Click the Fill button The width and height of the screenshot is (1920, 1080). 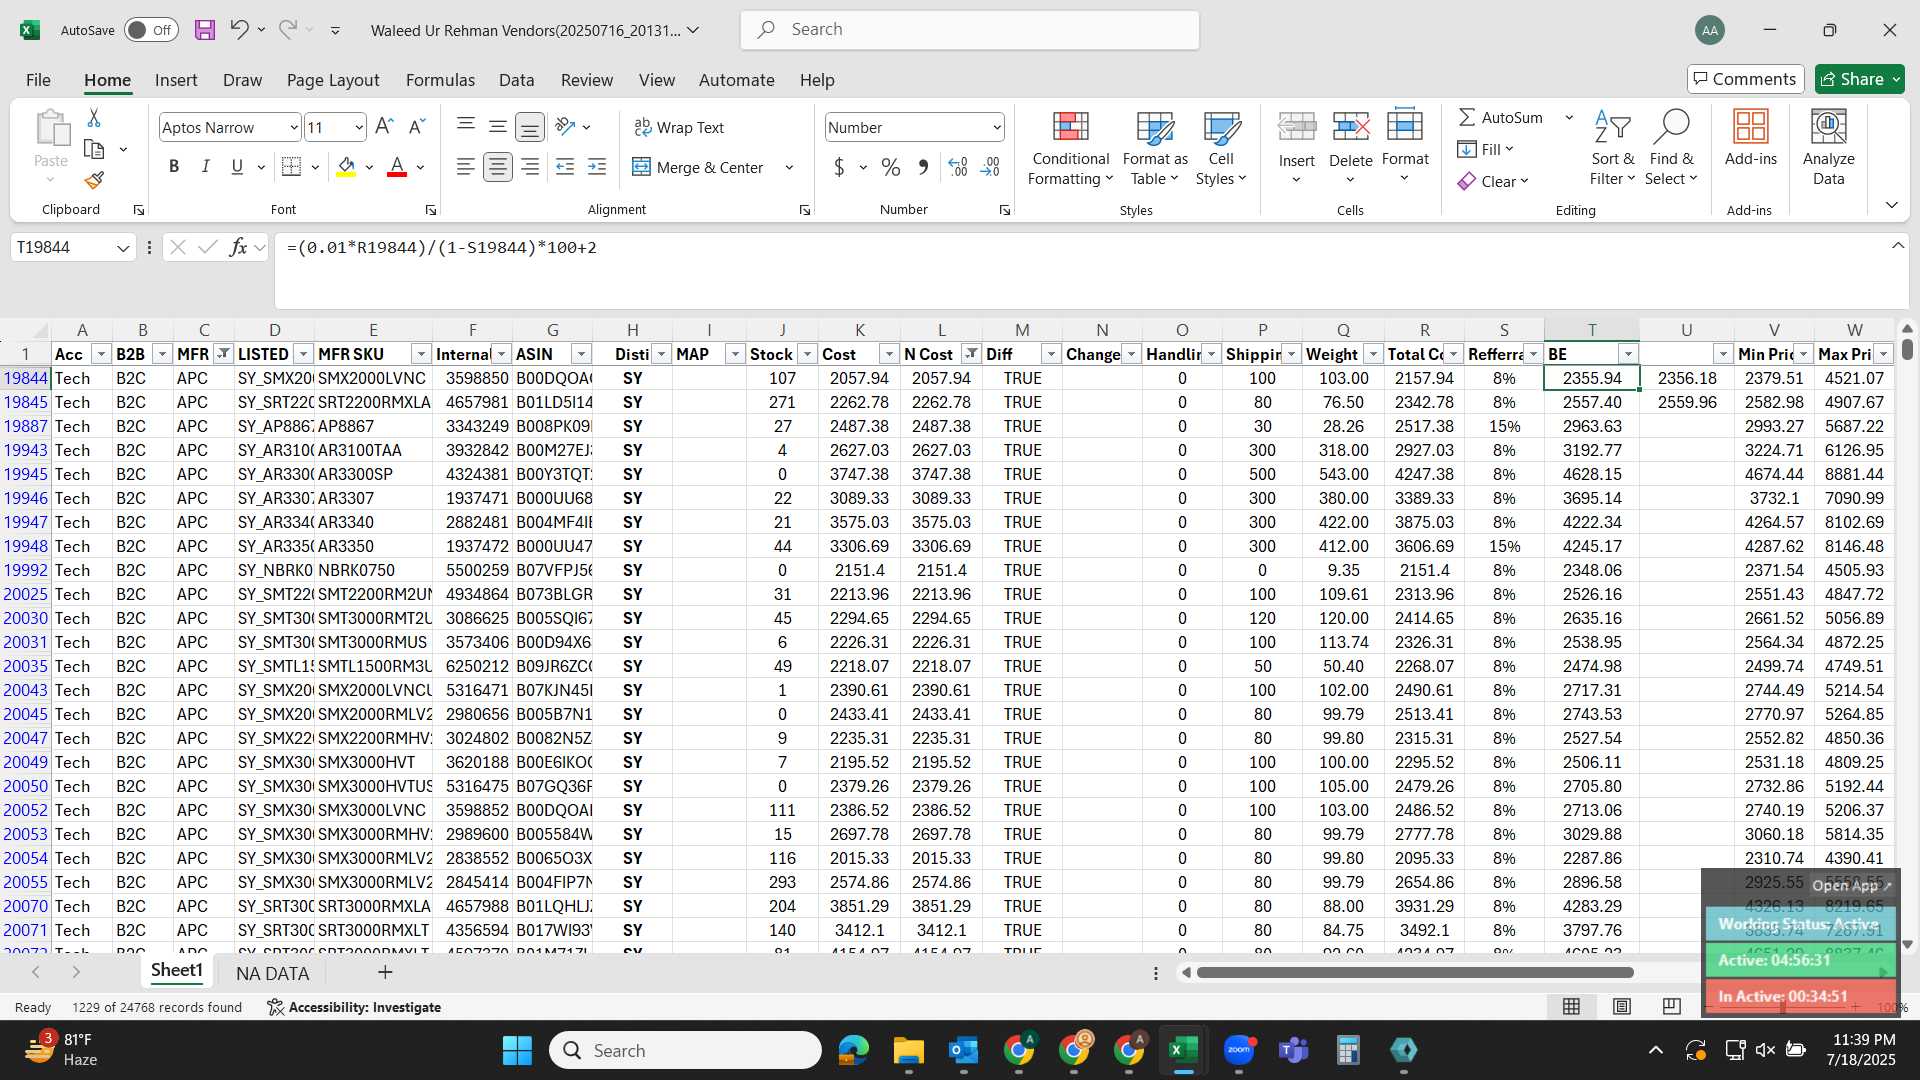click(x=1485, y=149)
